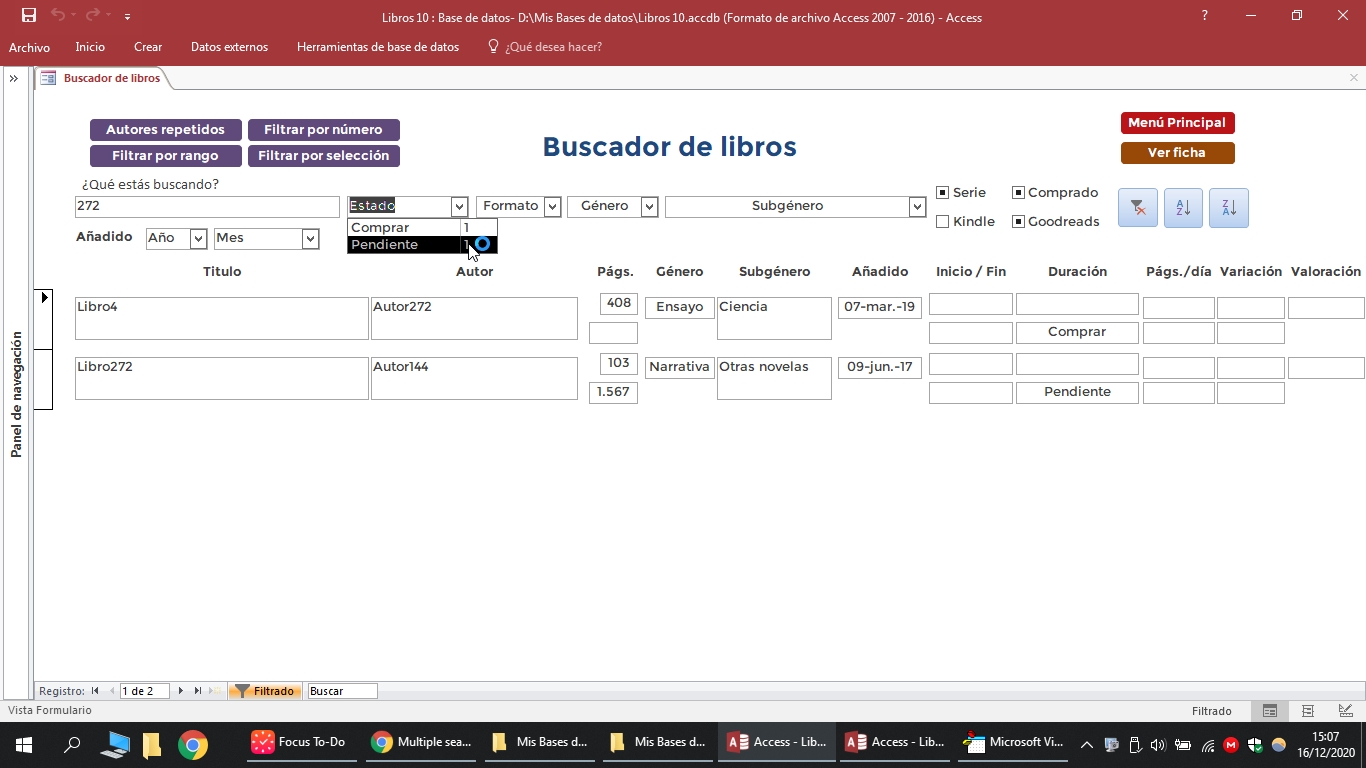Click the Filtrar por selección button
Viewport: 1366px width, 768px height.
pyautogui.click(x=323, y=156)
